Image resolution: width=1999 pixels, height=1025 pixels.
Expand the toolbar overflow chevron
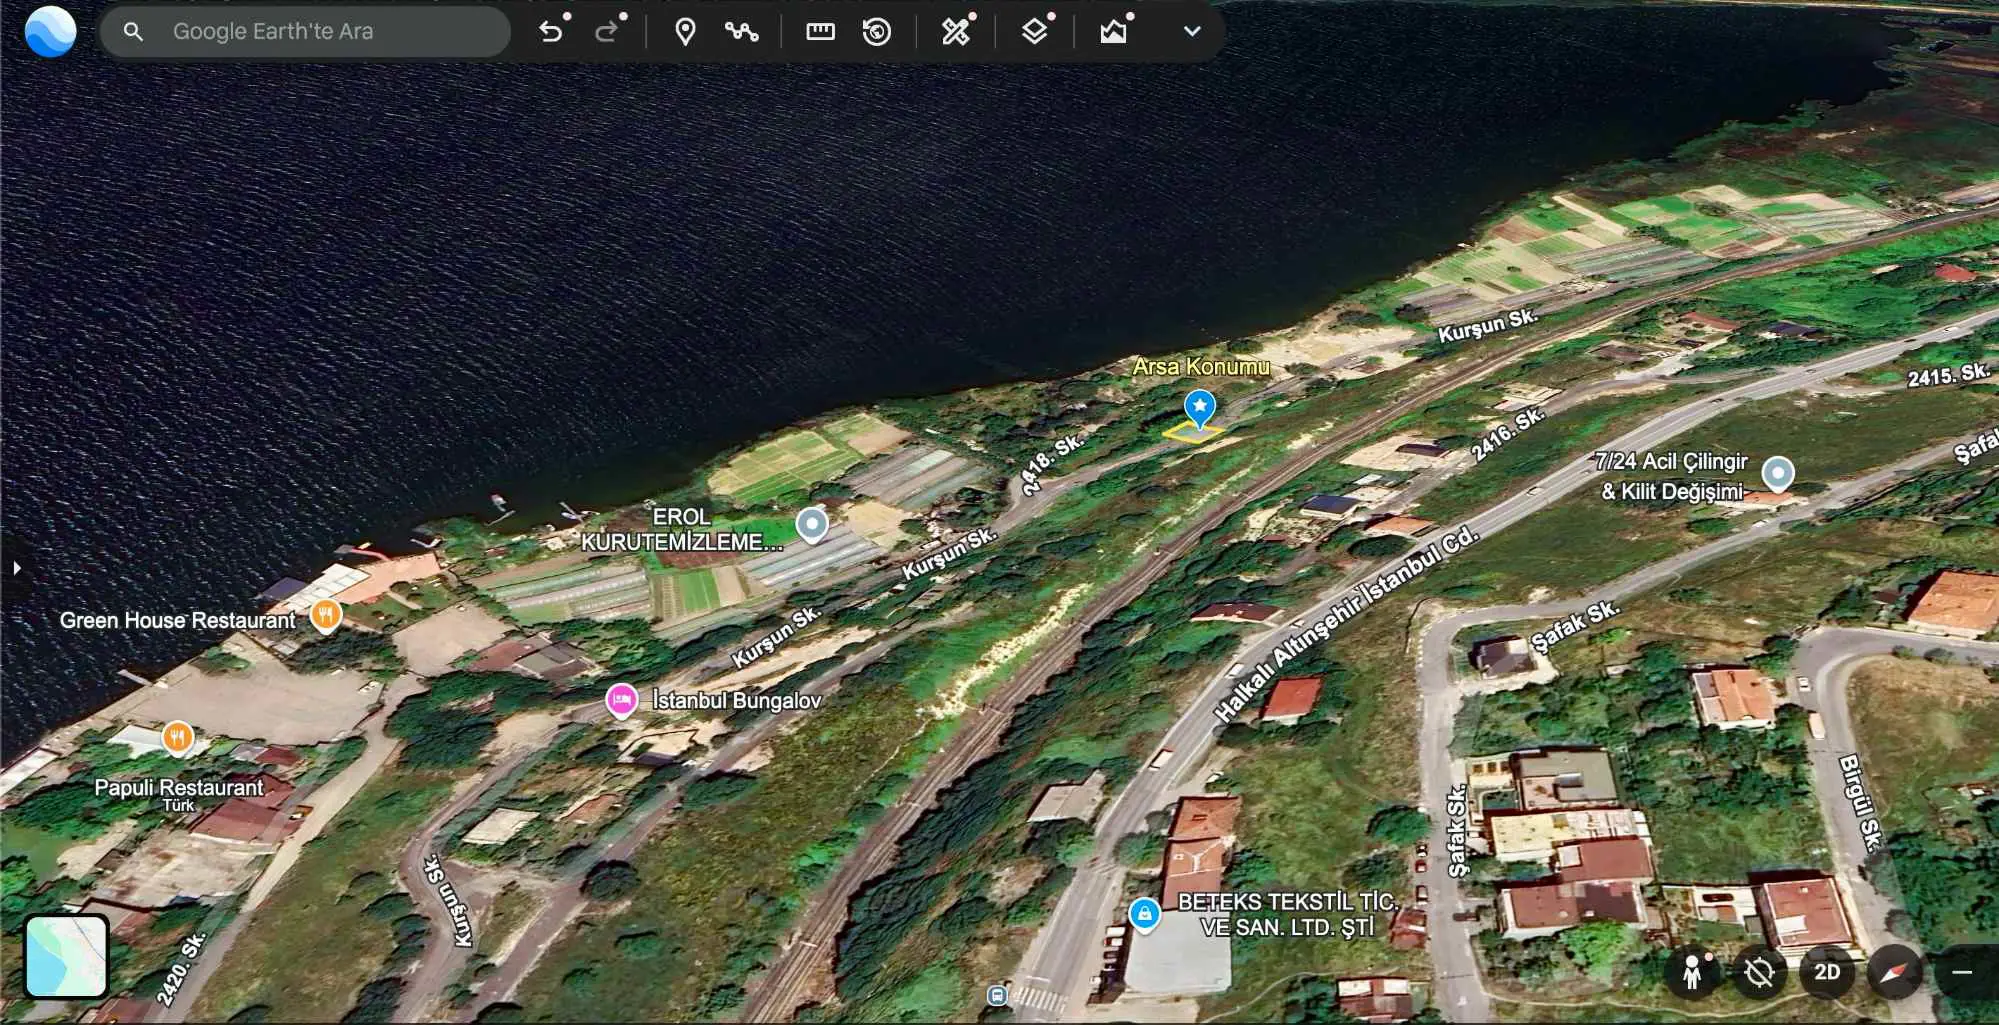[x=1192, y=32]
